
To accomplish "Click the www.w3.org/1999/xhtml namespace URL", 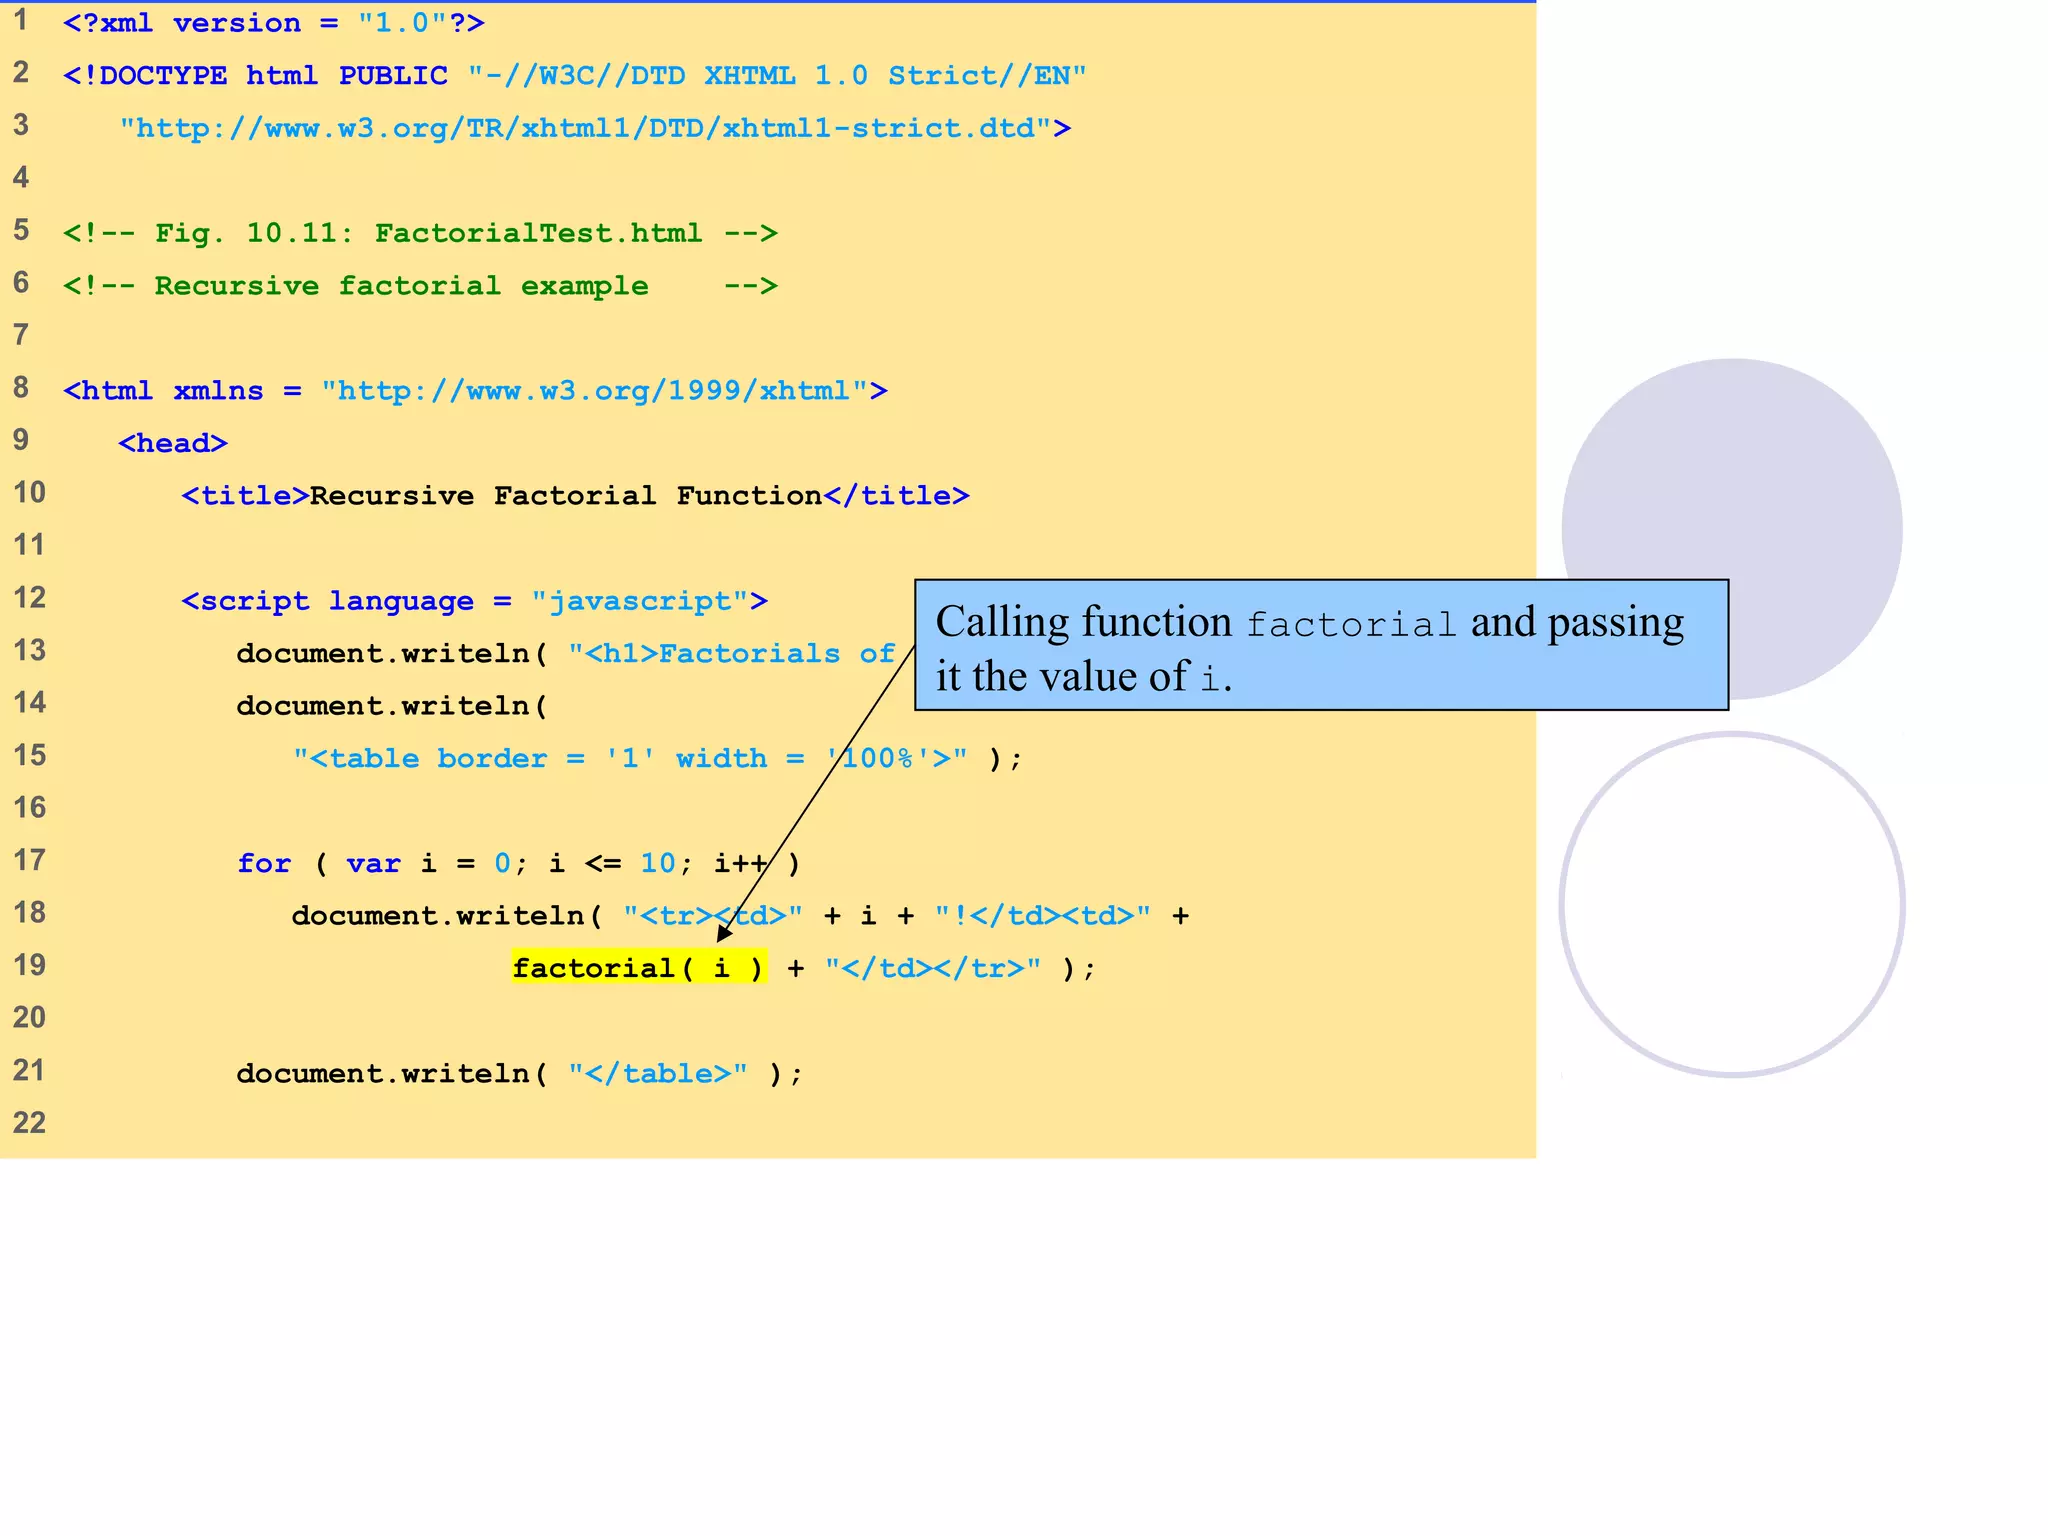I will pyautogui.click(x=594, y=391).
